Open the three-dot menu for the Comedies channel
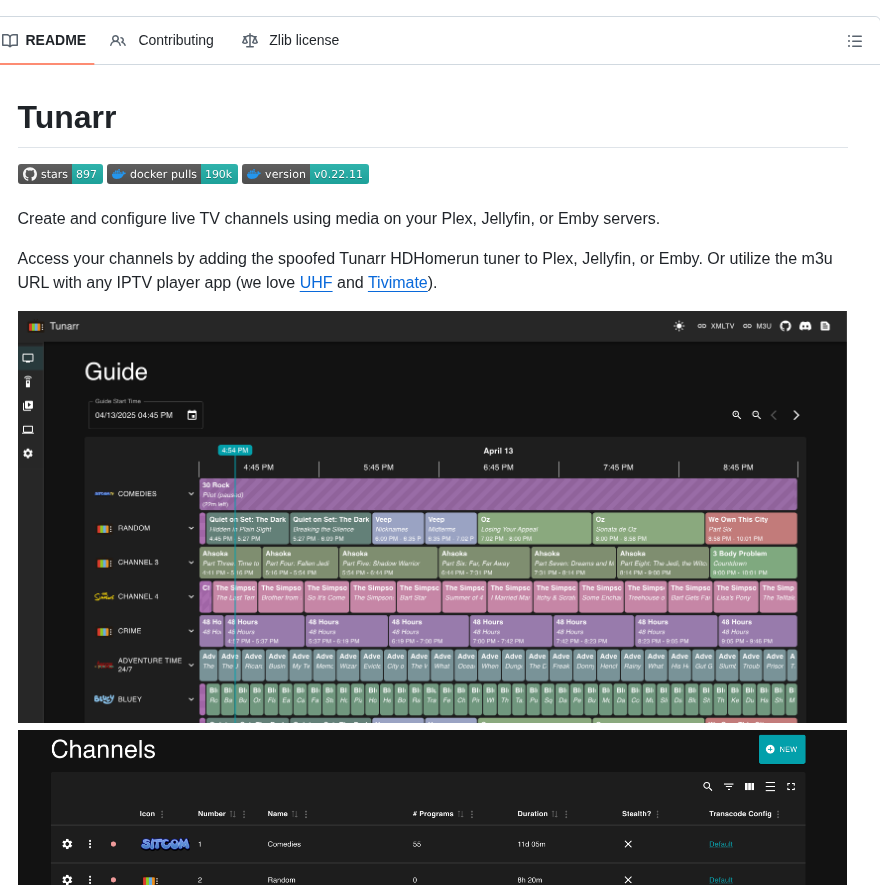The height and width of the screenshot is (885, 880). pyautogui.click(x=89, y=844)
